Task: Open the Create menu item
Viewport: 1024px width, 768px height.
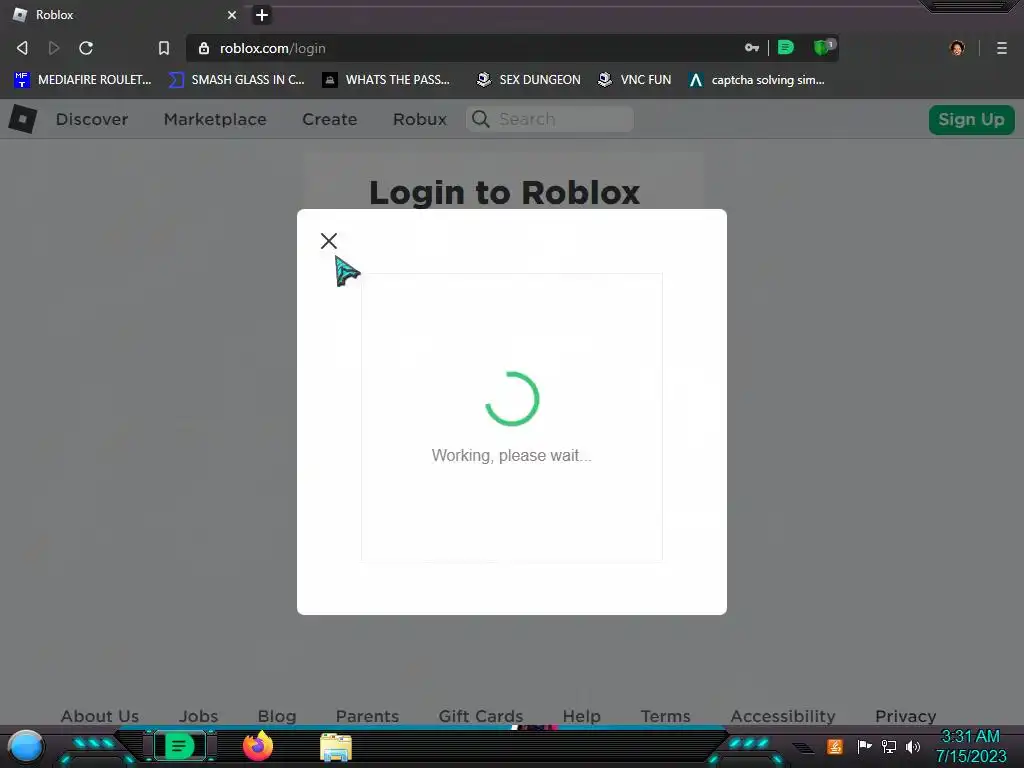Action: (x=330, y=119)
